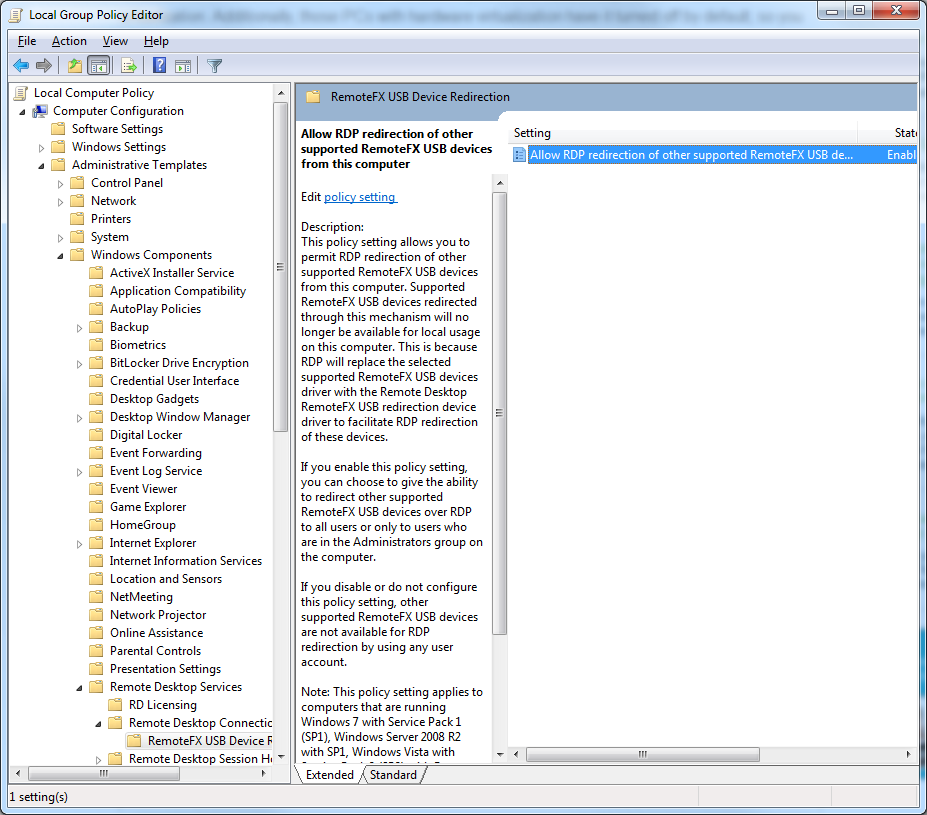Select the Event Viewer folder in tree

(143, 489)
